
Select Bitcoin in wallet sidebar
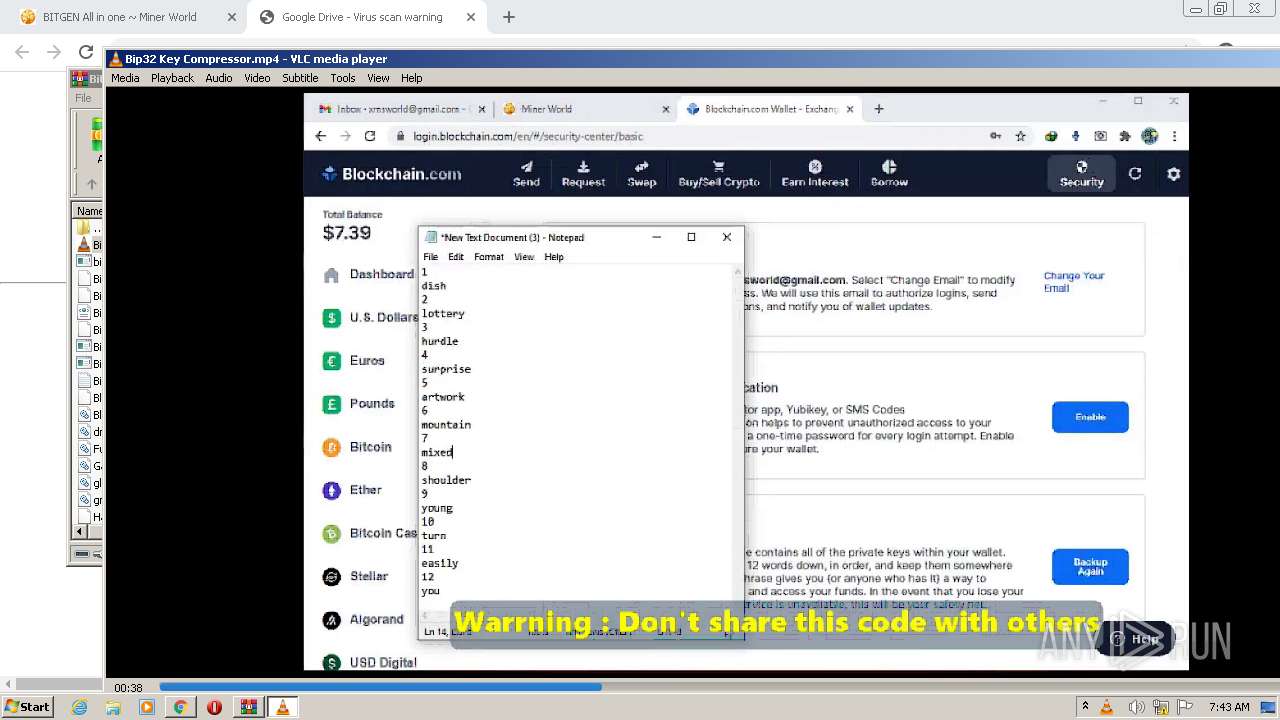[357, 447]
